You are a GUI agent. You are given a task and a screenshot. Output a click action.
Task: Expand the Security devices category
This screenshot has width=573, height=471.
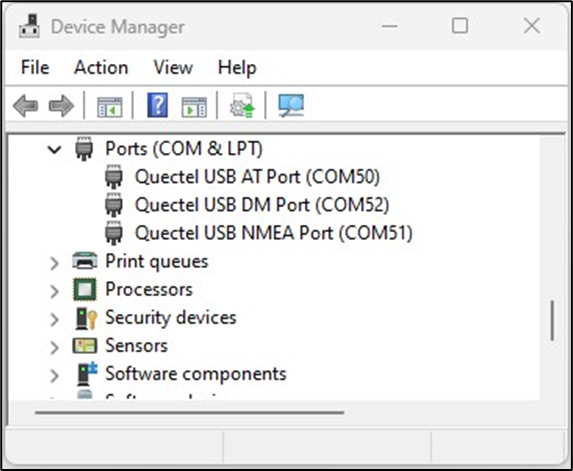54,319
